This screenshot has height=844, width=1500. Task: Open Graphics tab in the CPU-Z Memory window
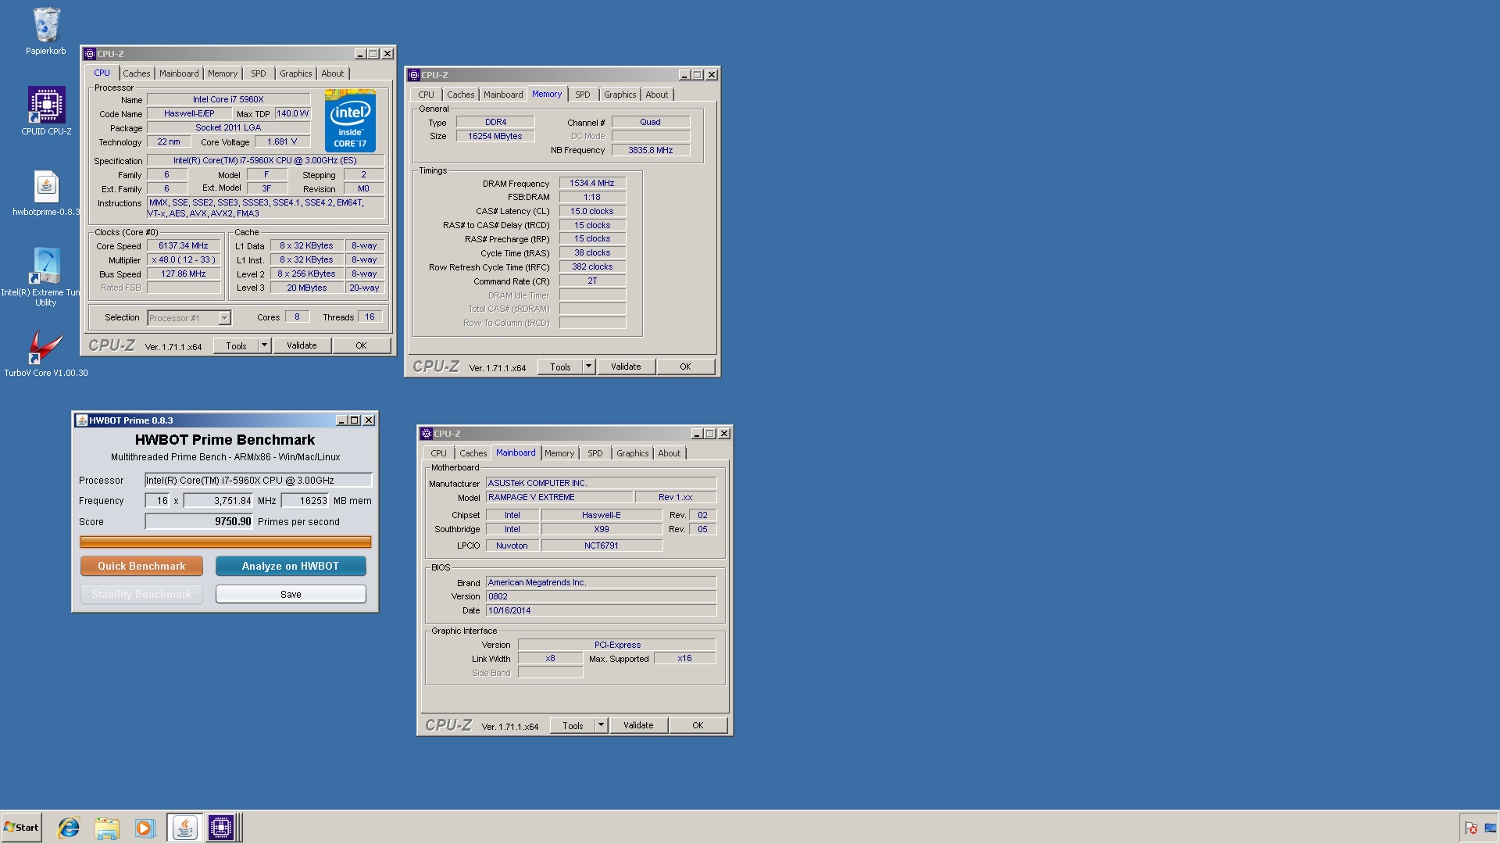(x=620, y=95)
